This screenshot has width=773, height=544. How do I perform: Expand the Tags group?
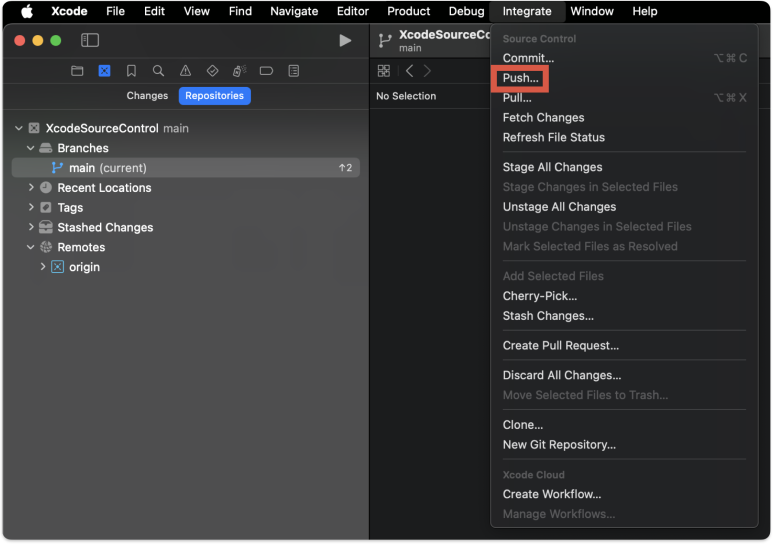[x=31, y=207]
